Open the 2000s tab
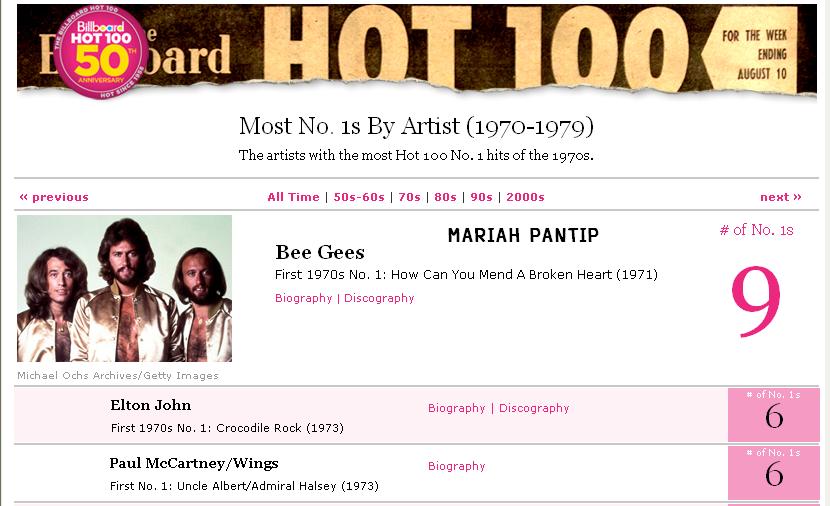Image resolution: width=830 pixels, height=506 pixels. [525, 197]
